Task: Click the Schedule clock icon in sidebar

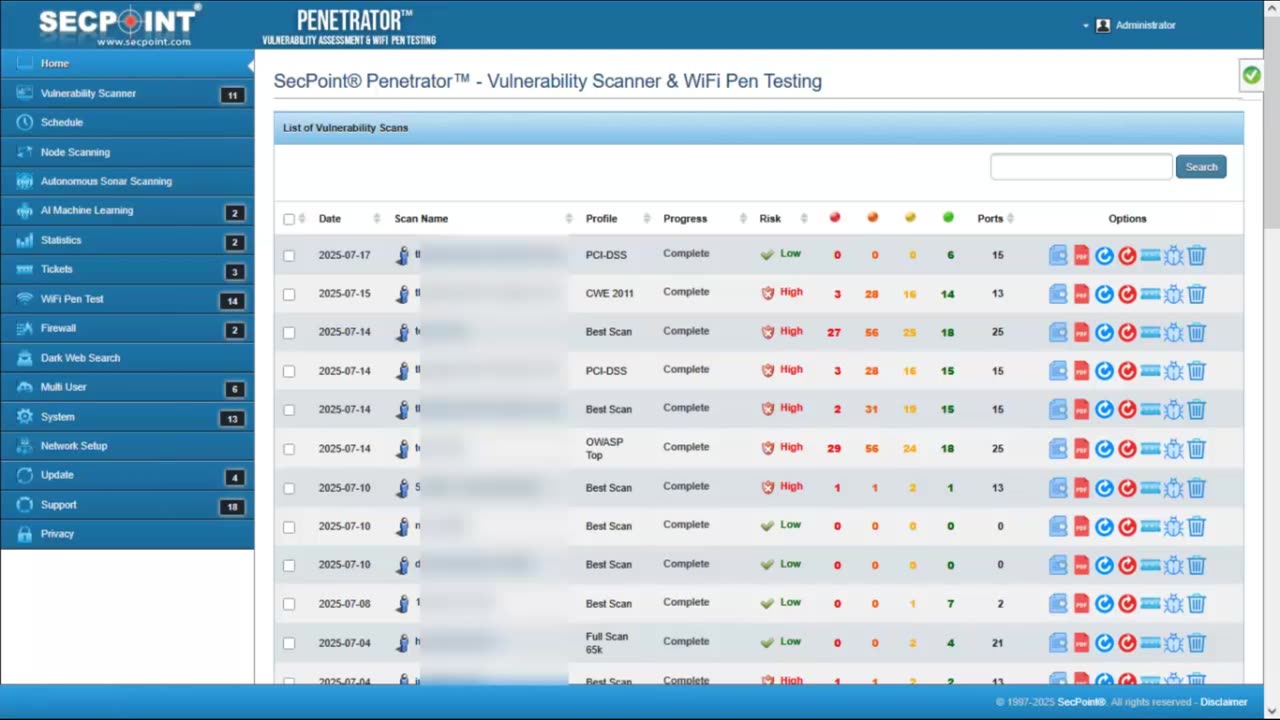Action: 25,122
